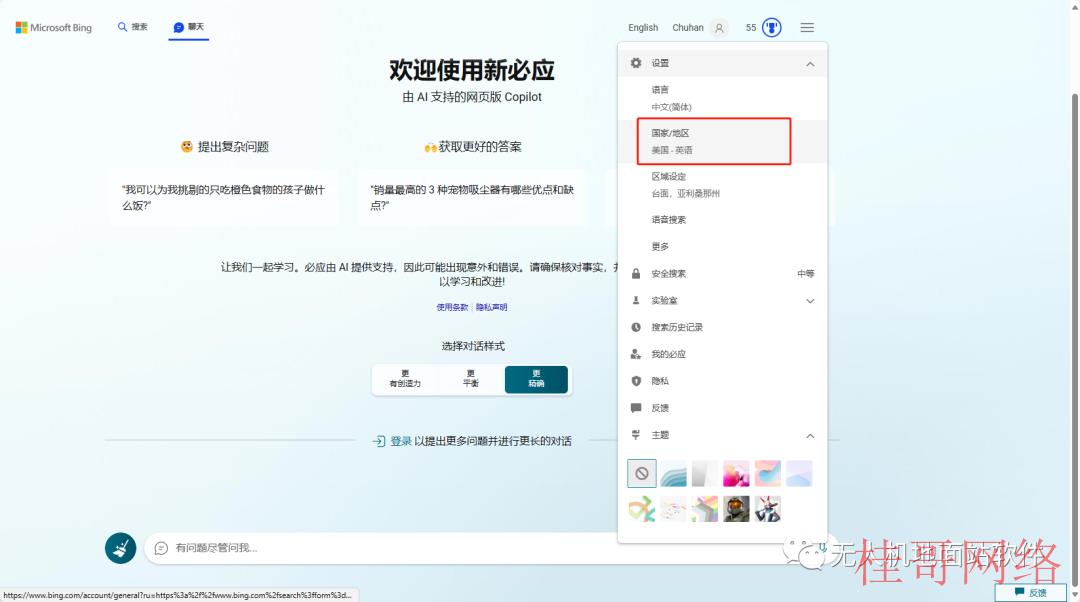Viewport: 1080px width, 602px height.
Task: Open the 国家/地区 美国-英语 setting
Action: point(723,141)
